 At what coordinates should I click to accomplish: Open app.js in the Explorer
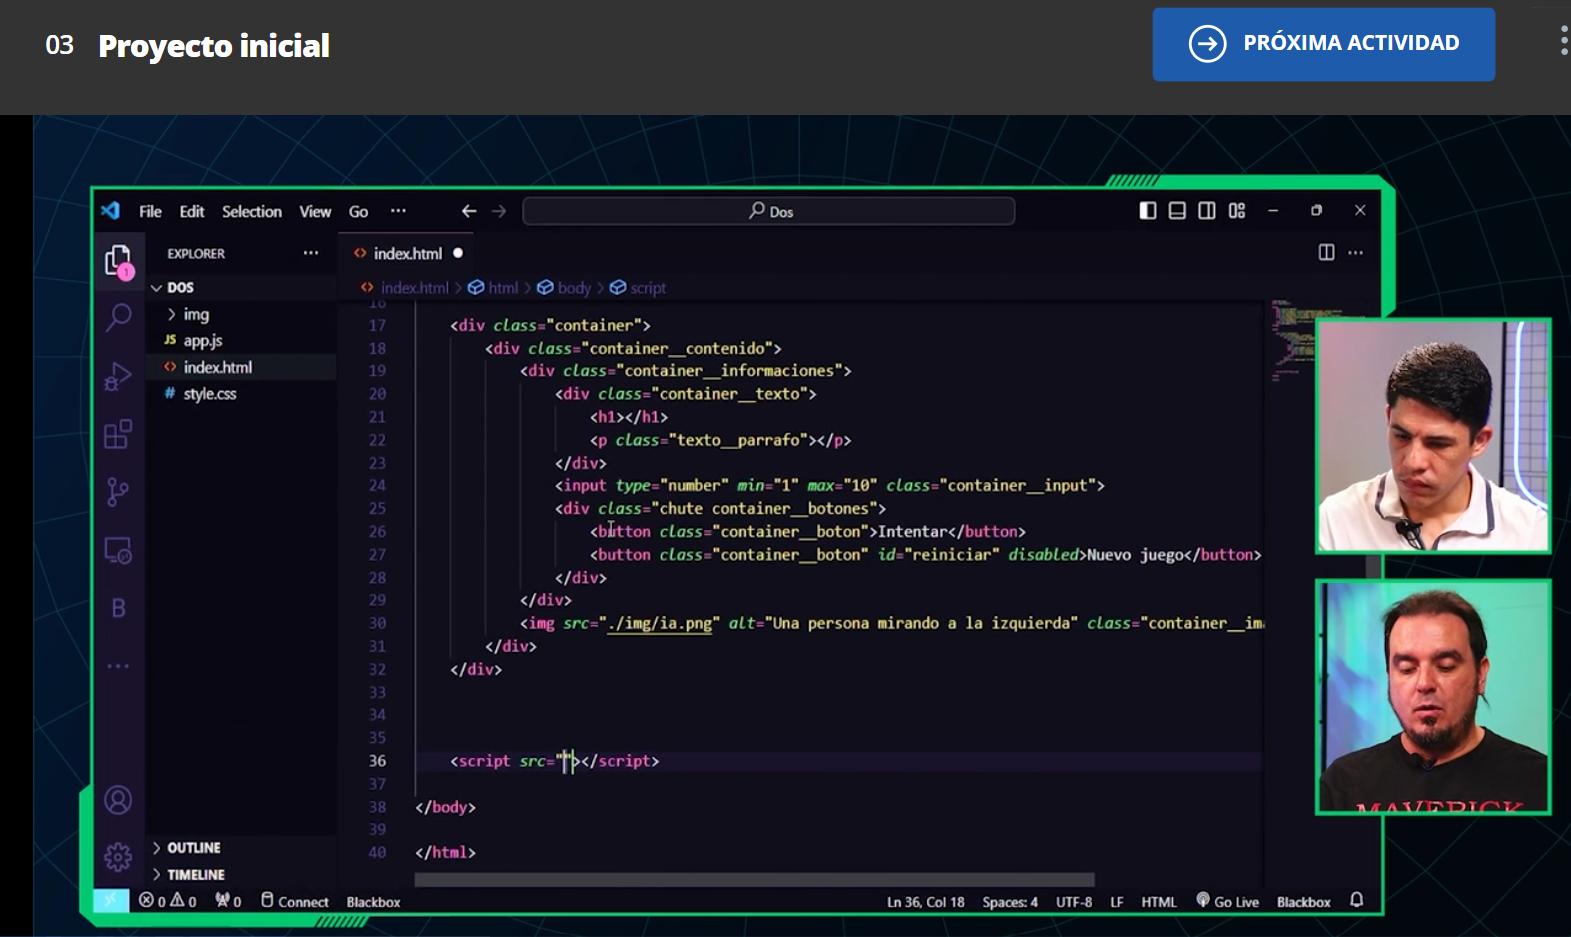tap(241, 340)
